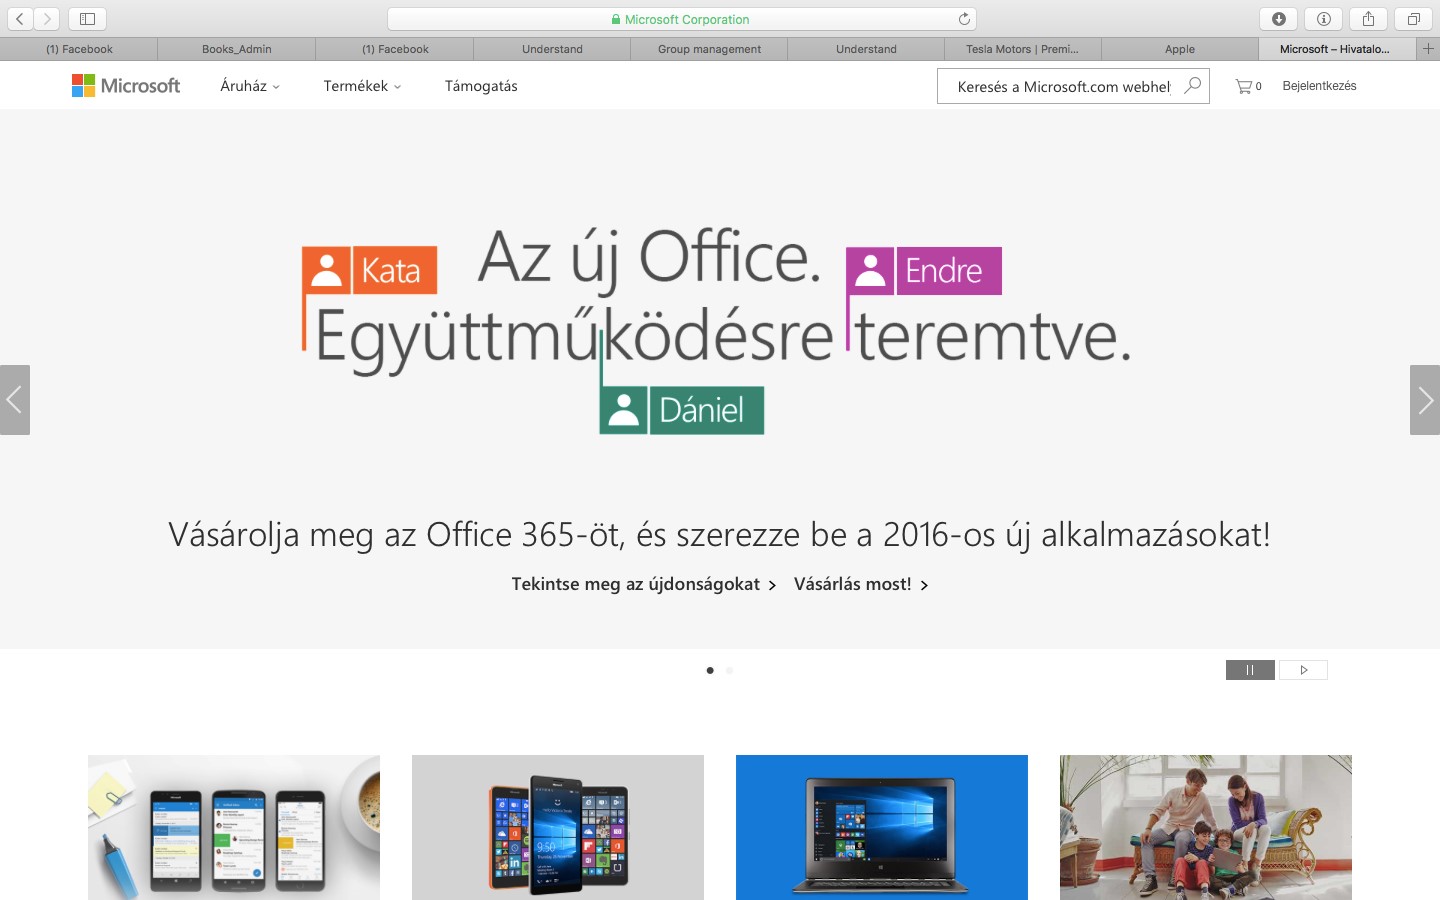The image size is (1440, 900).
Task: Click the Microsoft logo
Action: tap(126, 86)
